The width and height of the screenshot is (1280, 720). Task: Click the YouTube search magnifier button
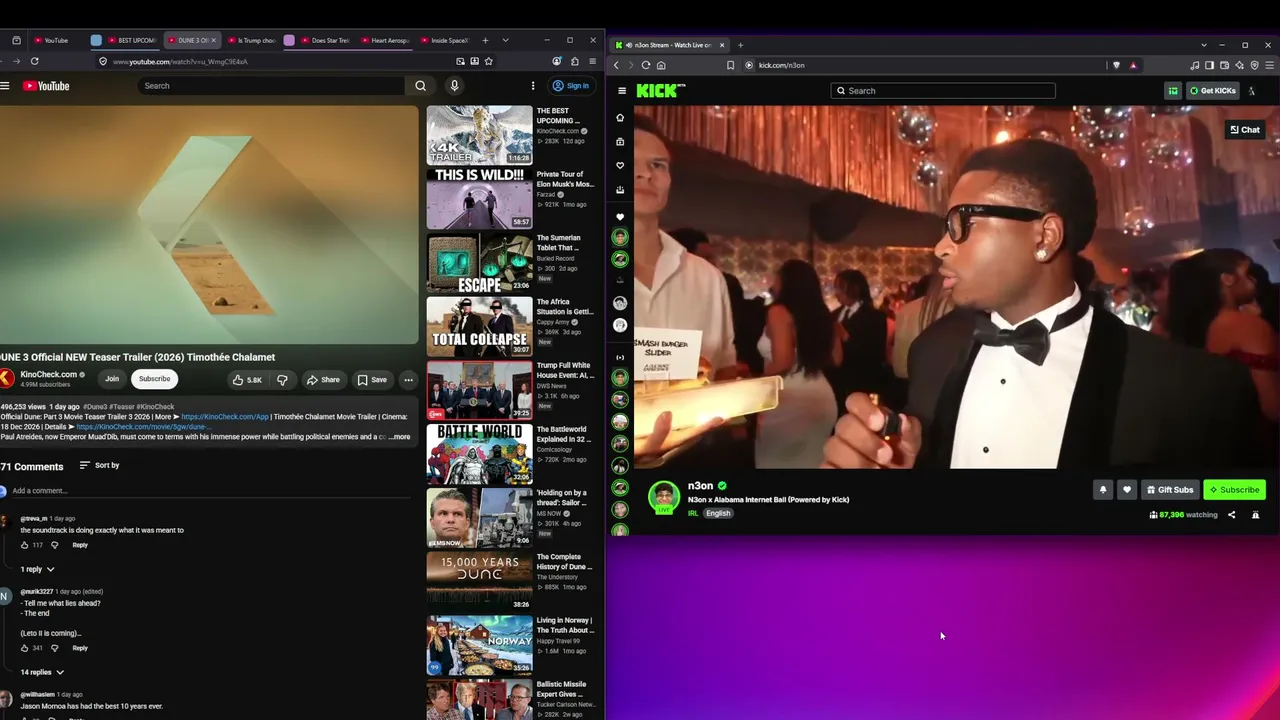click(420, 86)
